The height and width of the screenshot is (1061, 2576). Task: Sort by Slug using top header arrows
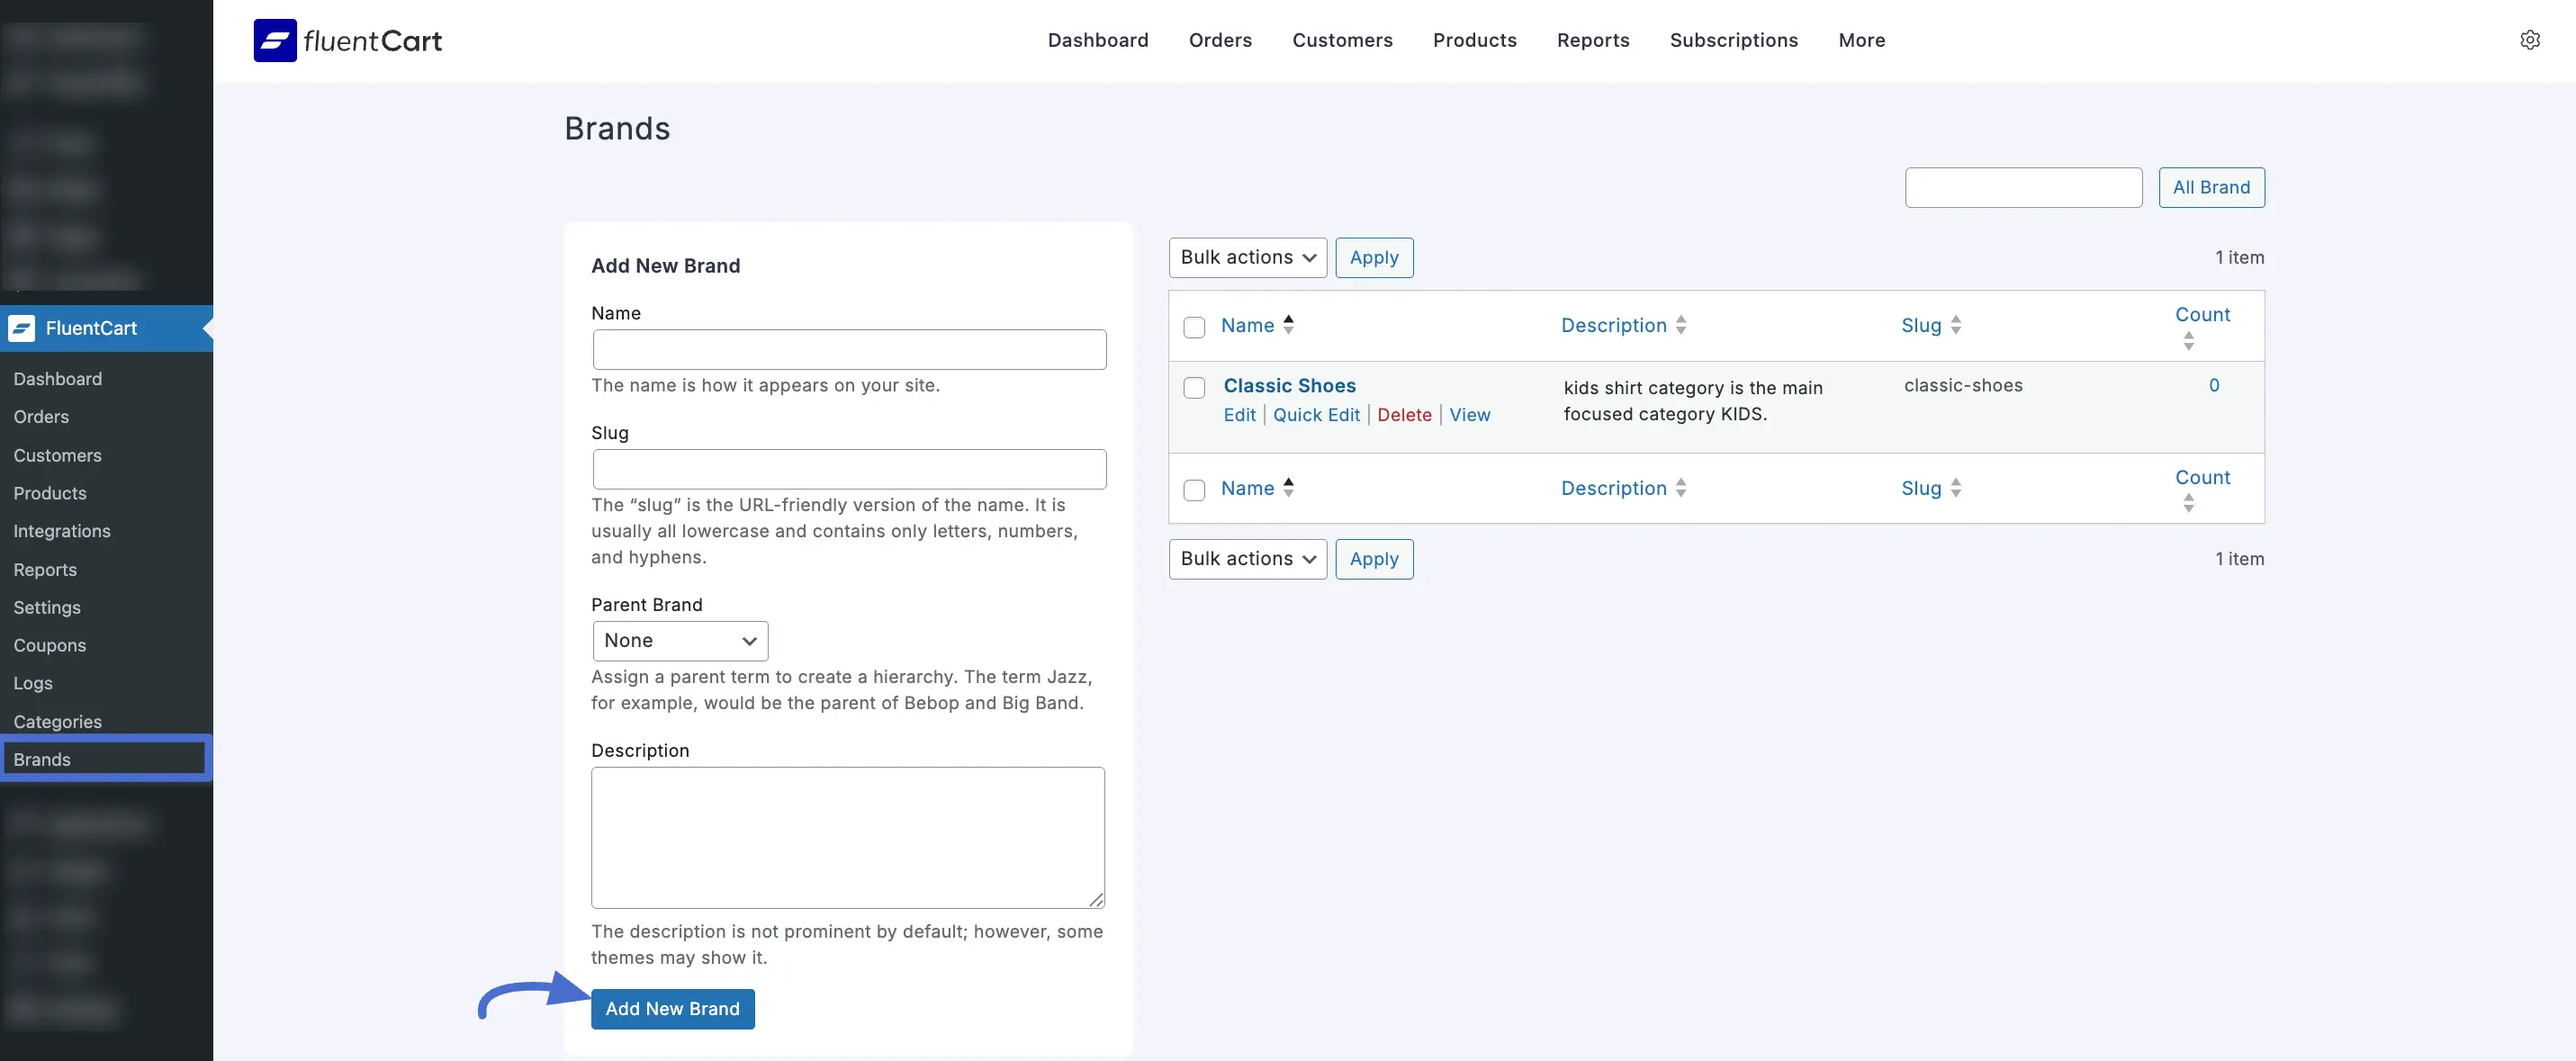coord(1955,325)
